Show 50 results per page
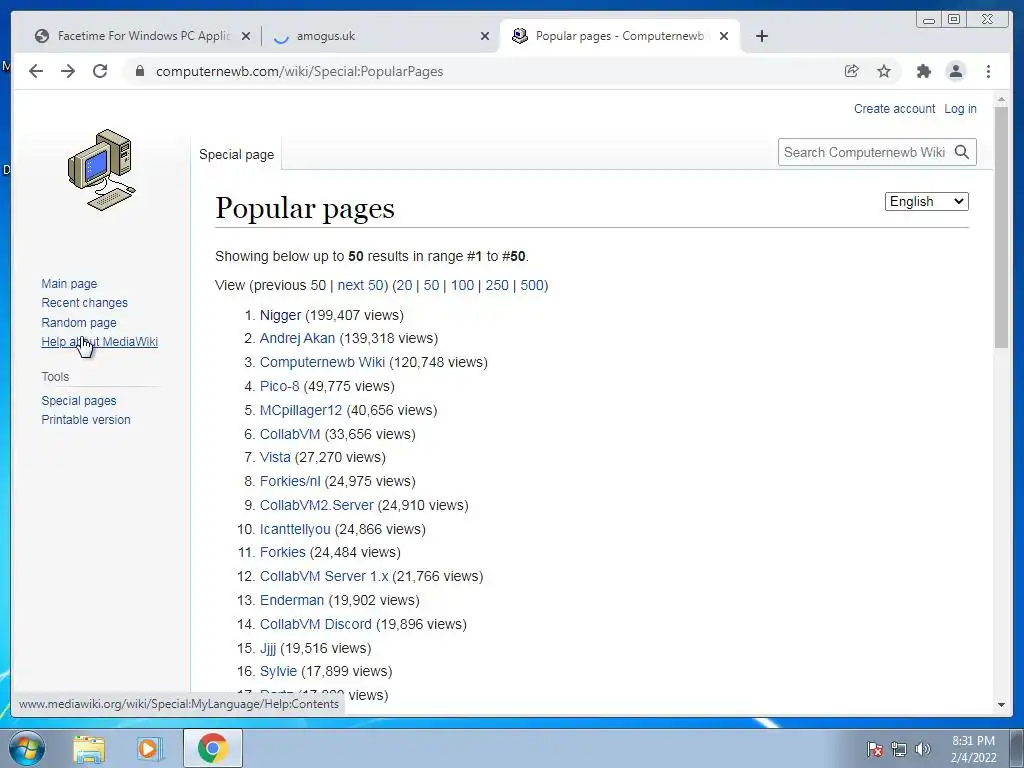Viewport: 1024px width, 768px height. (x=431, y=285)
